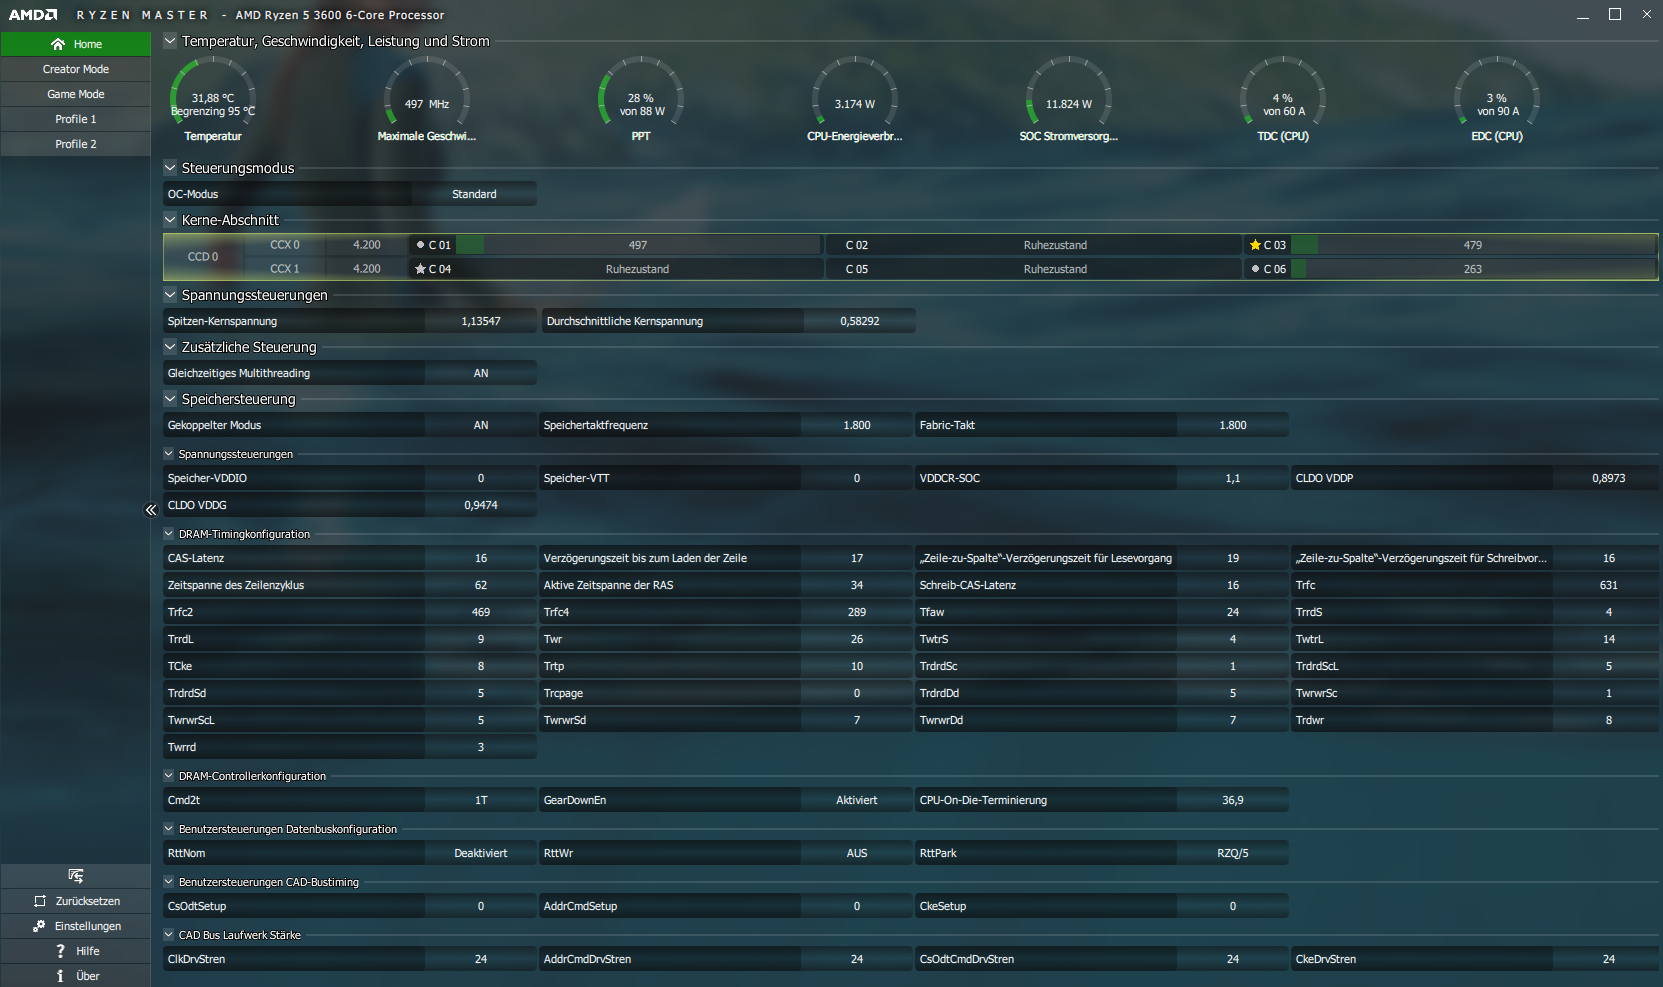
Task: Open Profile 2
Action: 76,144
